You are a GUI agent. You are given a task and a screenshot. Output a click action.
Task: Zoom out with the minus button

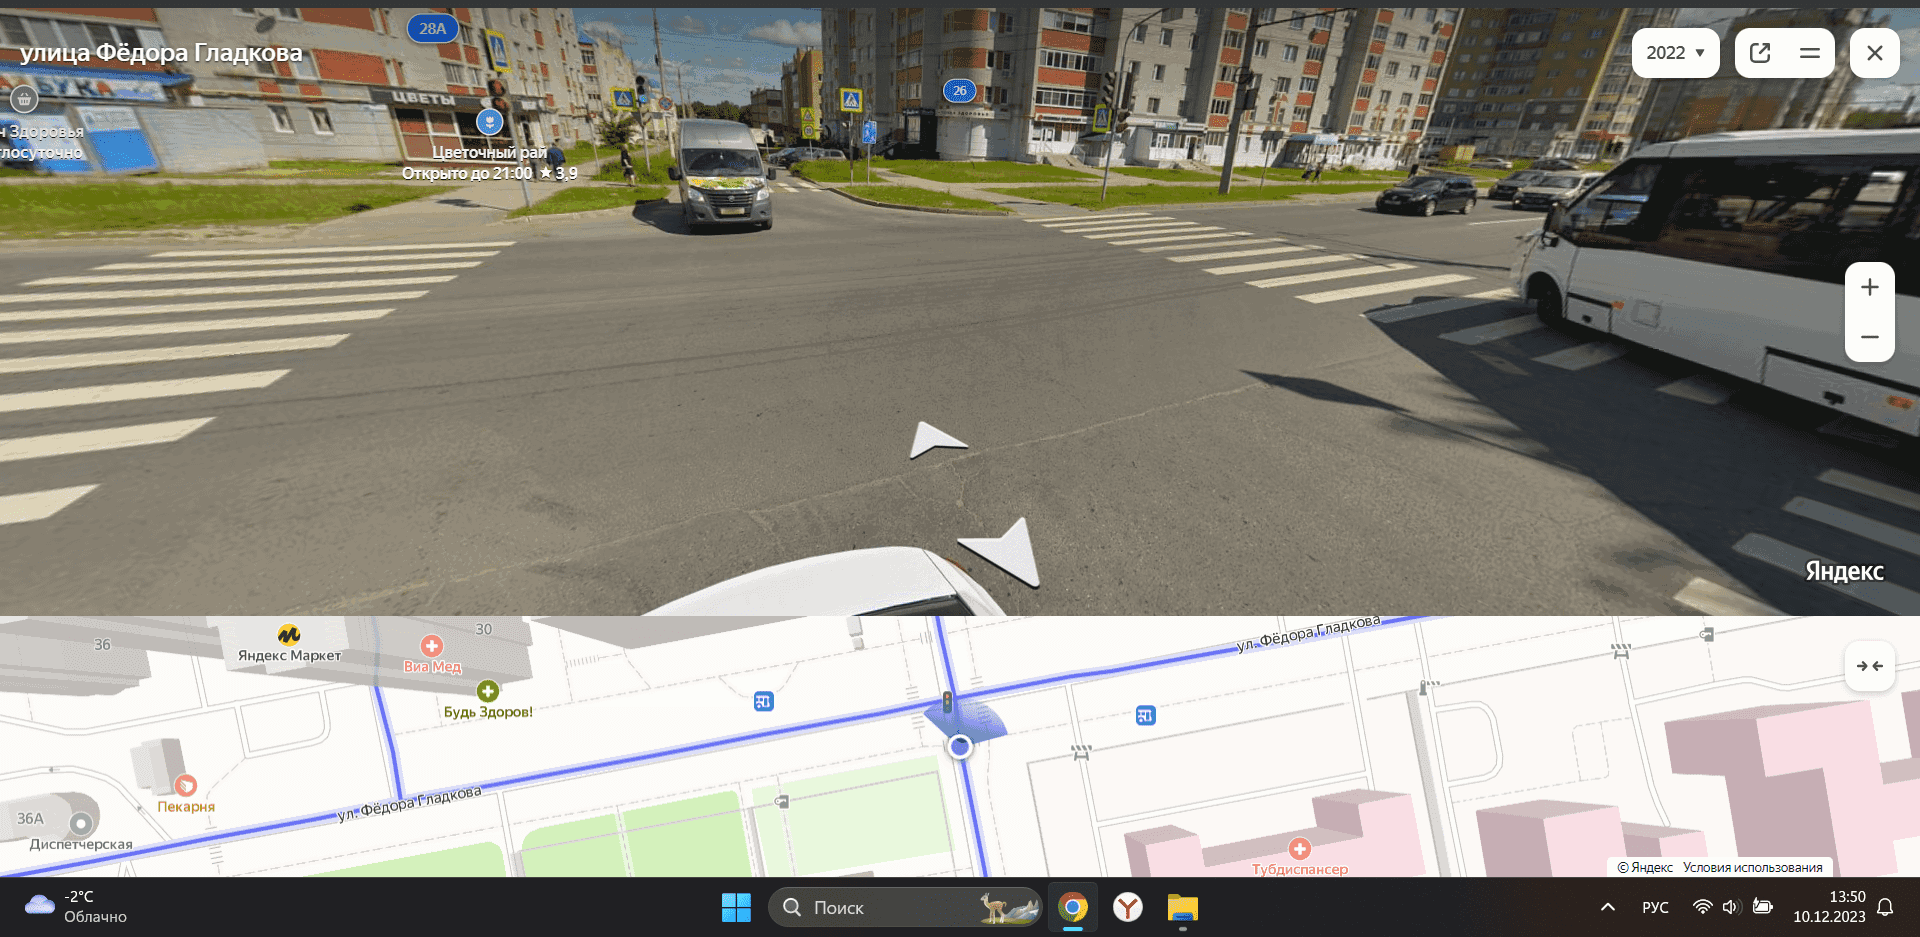click(x=1869, y=337)
